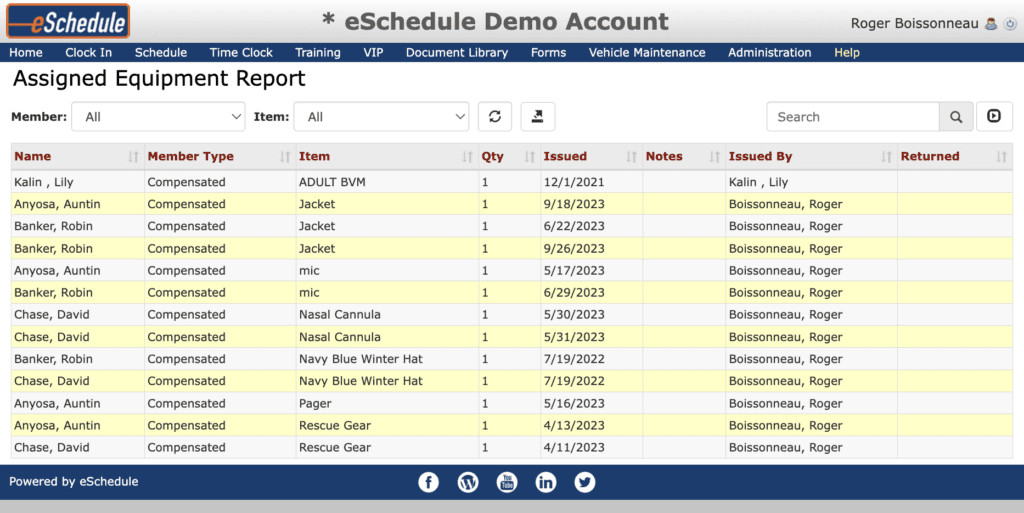Open the YouTube footer icon

coord(507,482)
